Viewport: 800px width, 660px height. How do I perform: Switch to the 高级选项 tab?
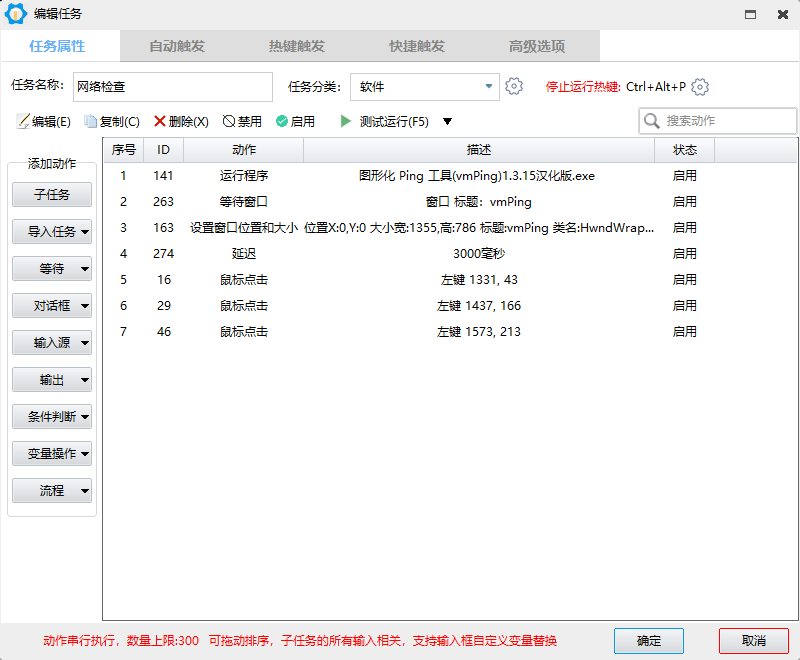click(537, 46)
